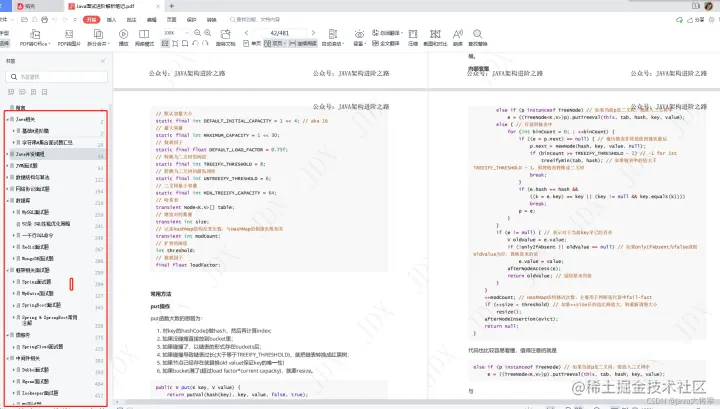Open the 批注 ribbon tab

[x=131, y=20]
